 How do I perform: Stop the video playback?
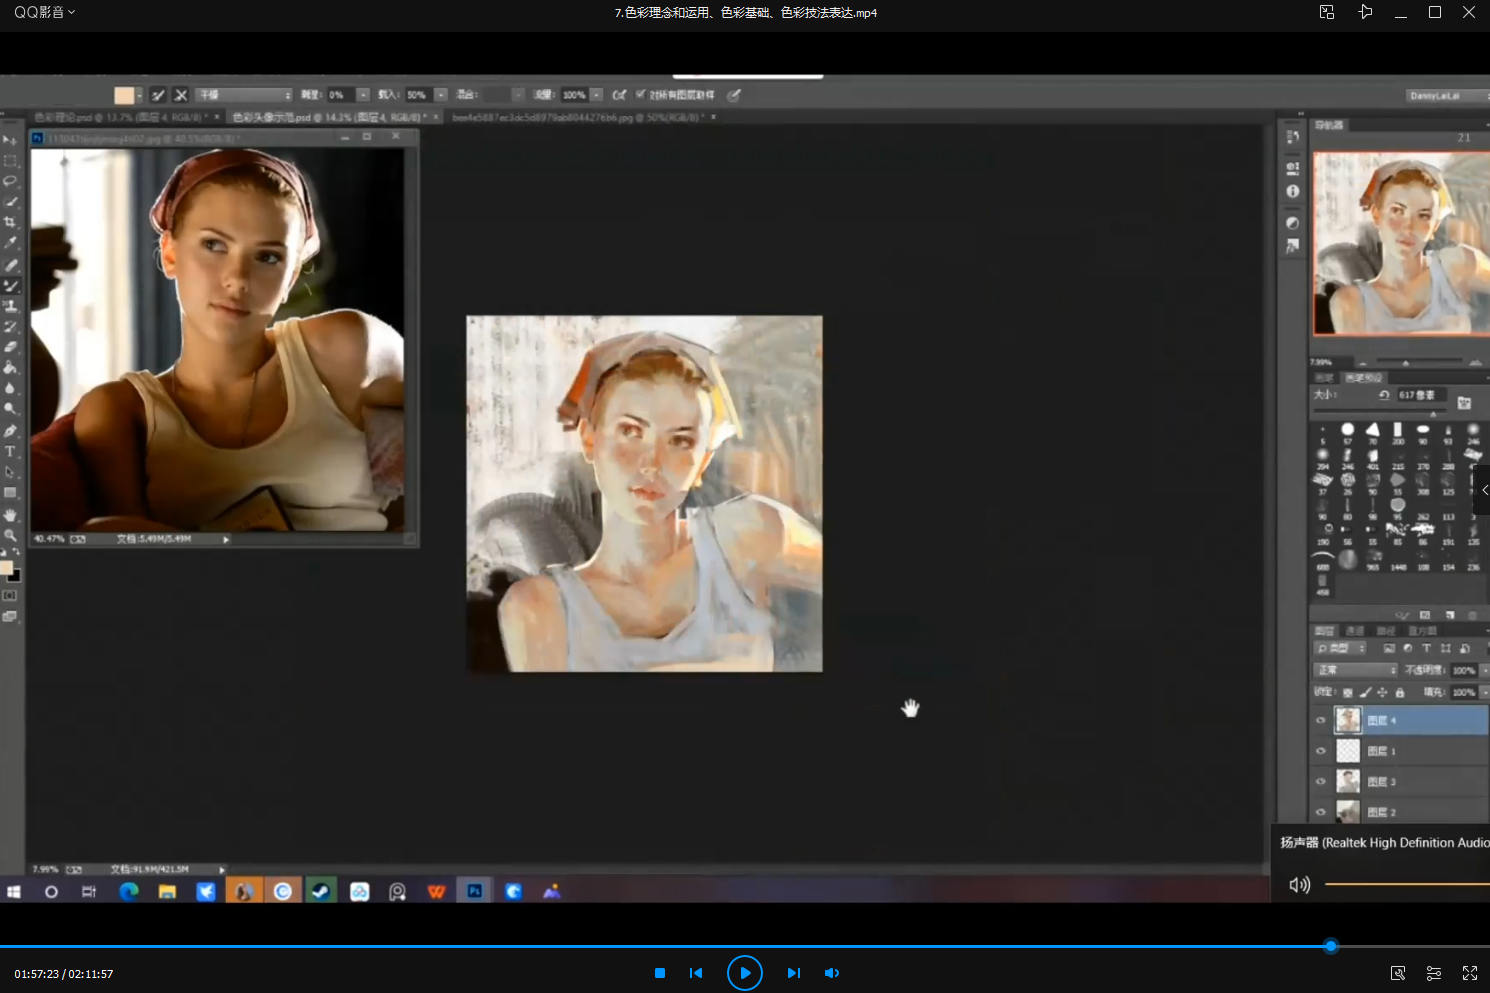click(660, 973)
